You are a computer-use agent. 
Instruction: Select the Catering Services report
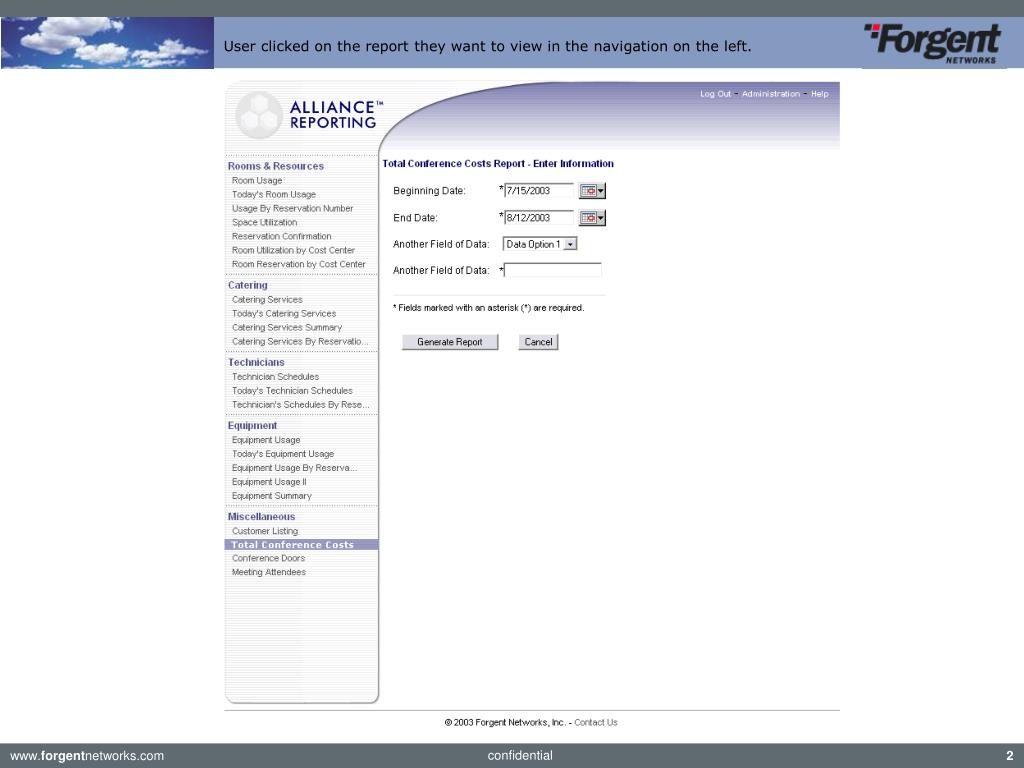tap(267, 300)
